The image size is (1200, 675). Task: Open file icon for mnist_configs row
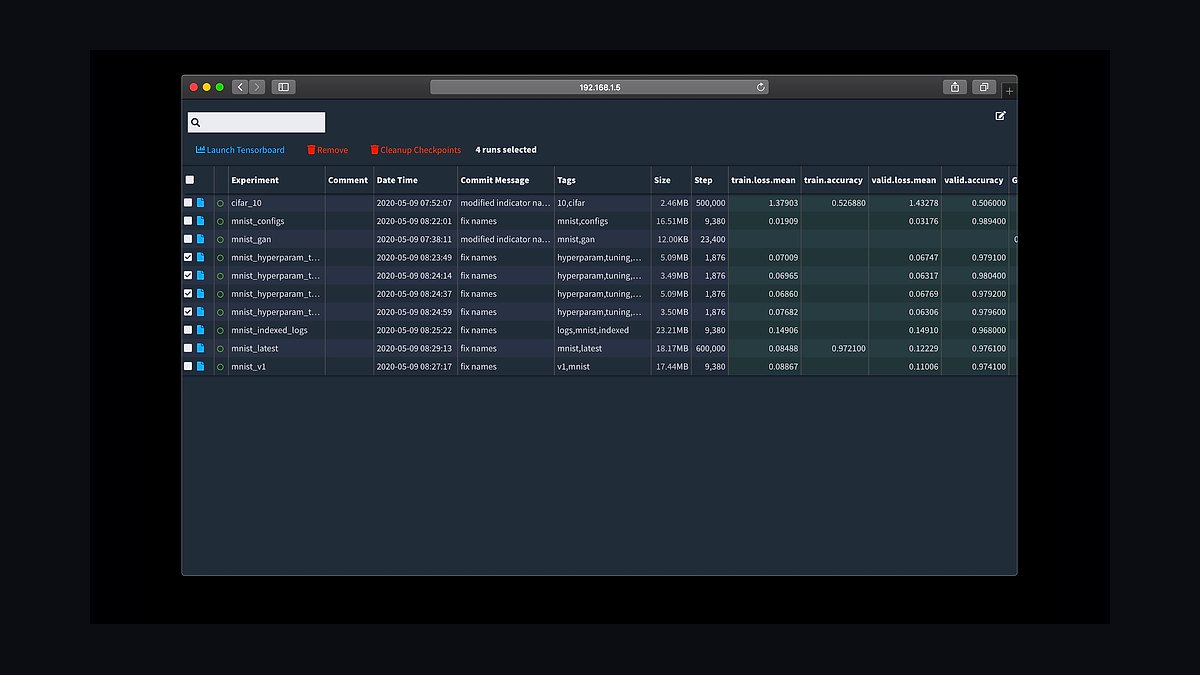[x=200, y=221]
